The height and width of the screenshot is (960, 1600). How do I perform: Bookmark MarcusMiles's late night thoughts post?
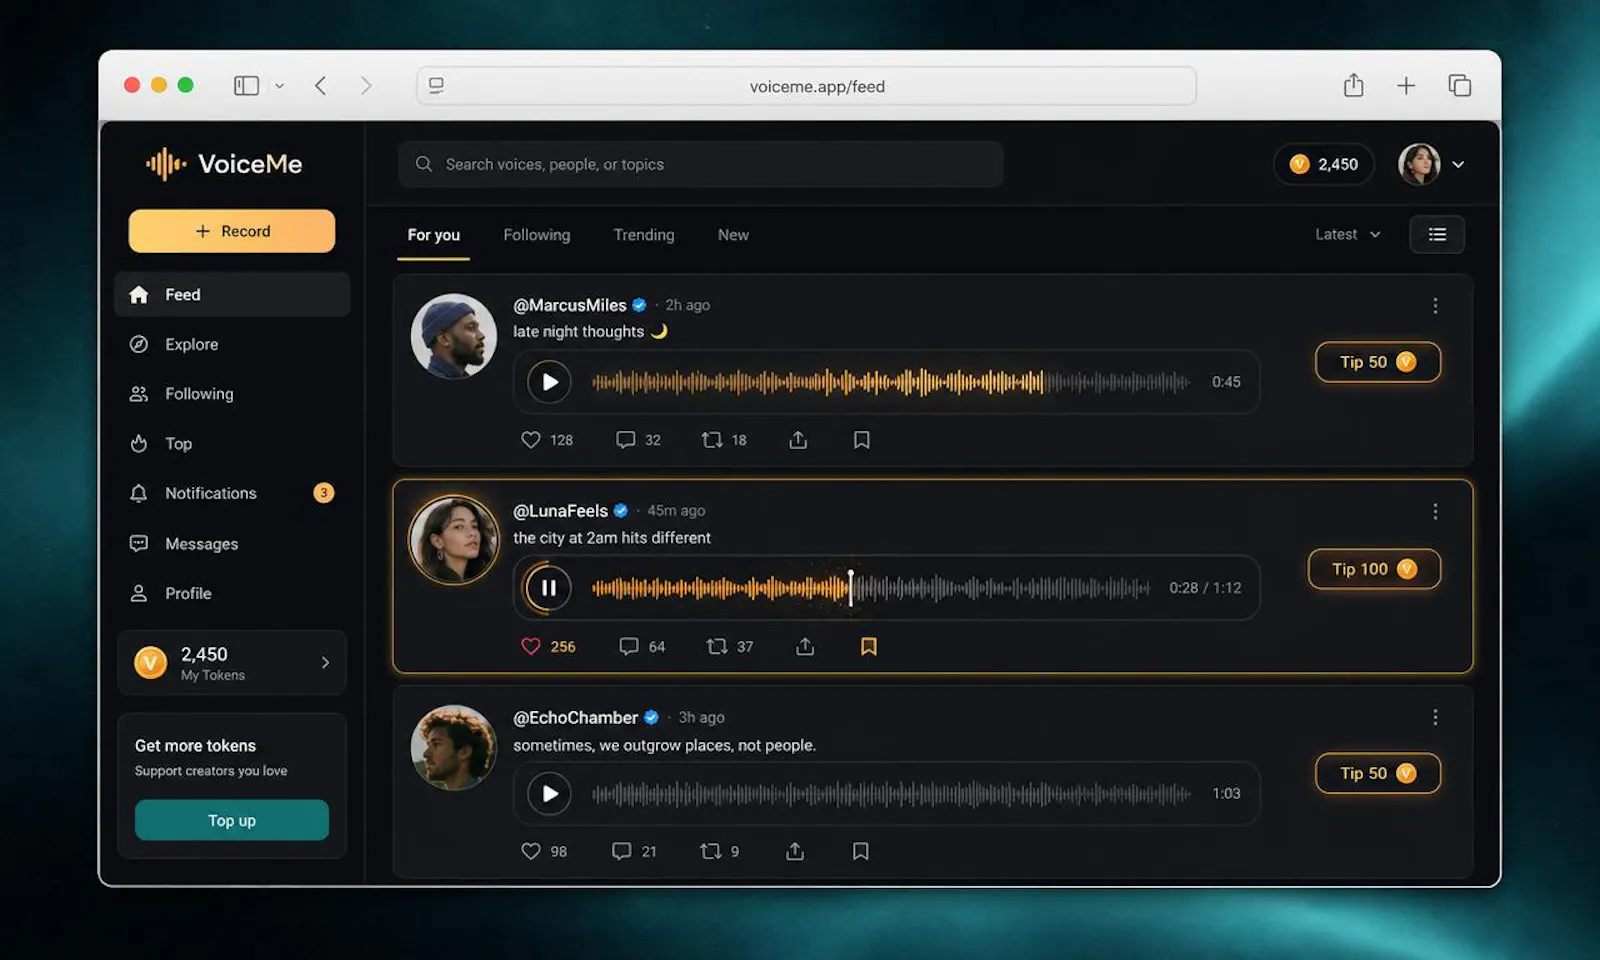coord(861,440)
